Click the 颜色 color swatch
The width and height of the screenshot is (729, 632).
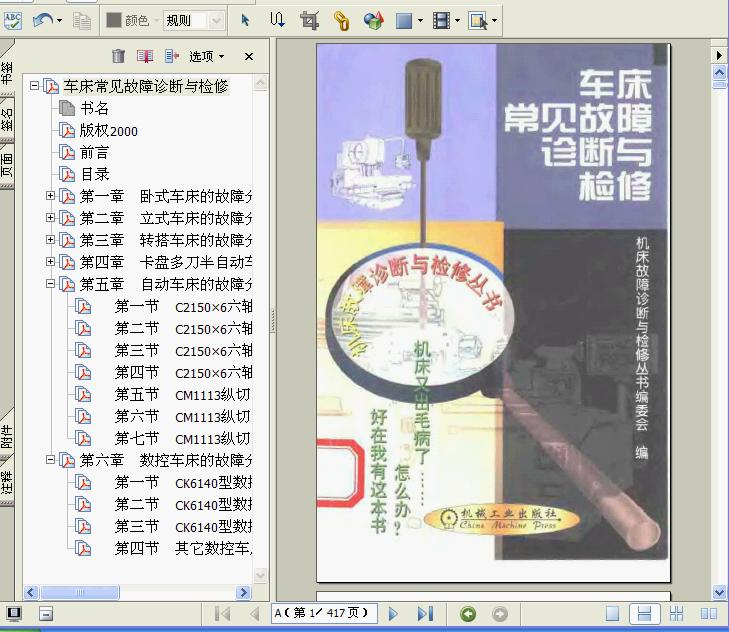pos(113,20)
